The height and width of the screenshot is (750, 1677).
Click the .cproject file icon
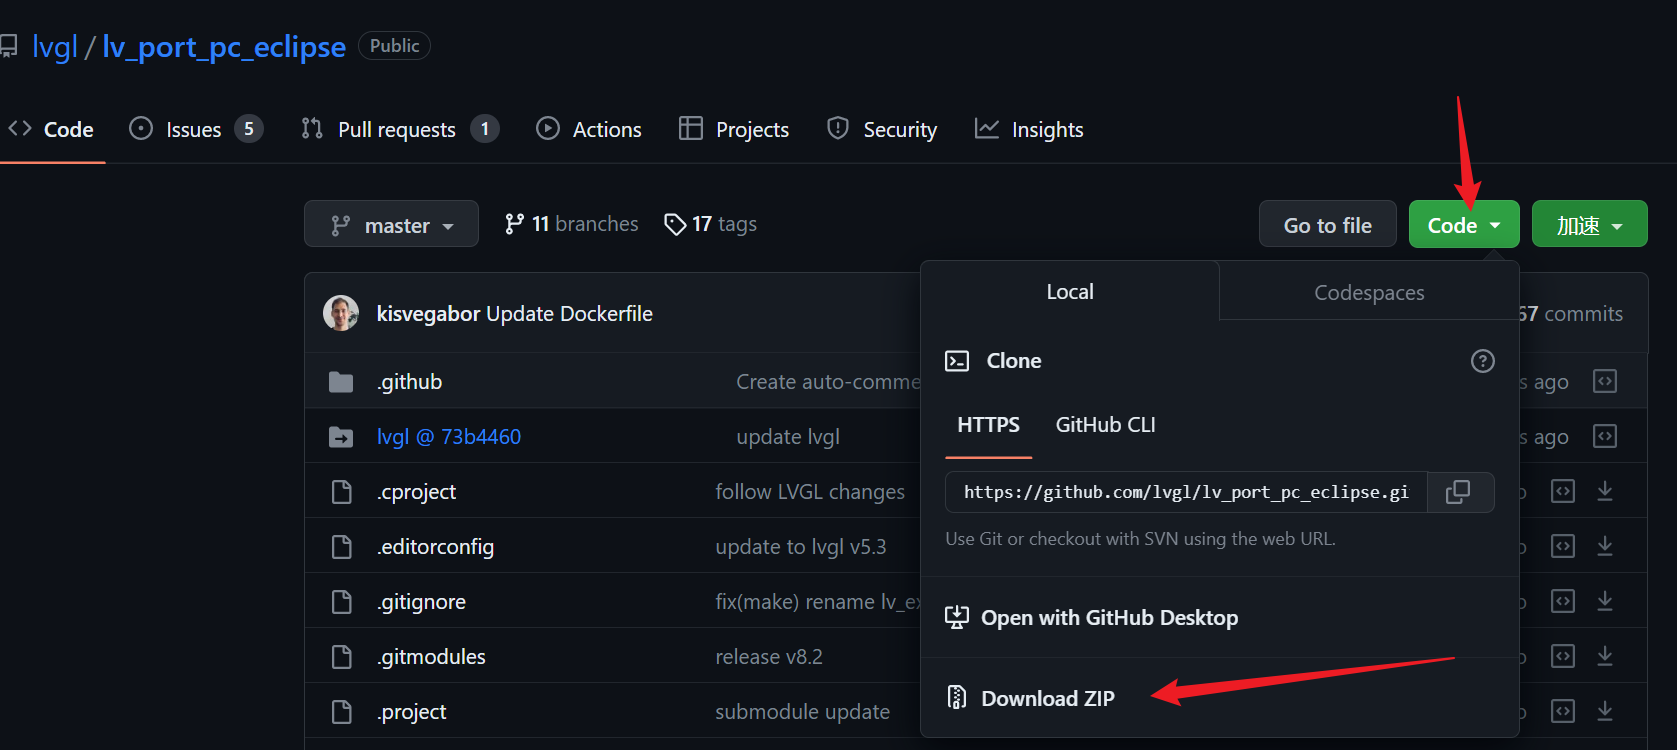coord(342,492)
